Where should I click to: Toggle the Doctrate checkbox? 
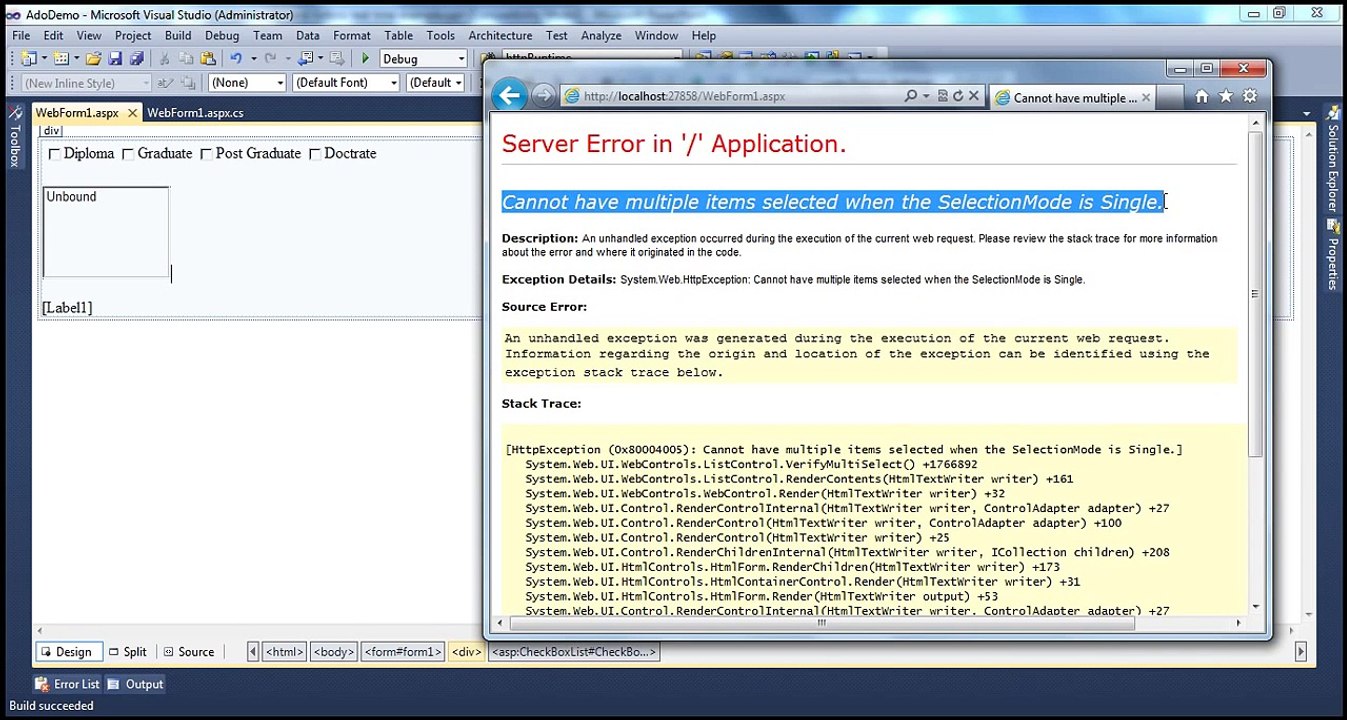[315, 154]
